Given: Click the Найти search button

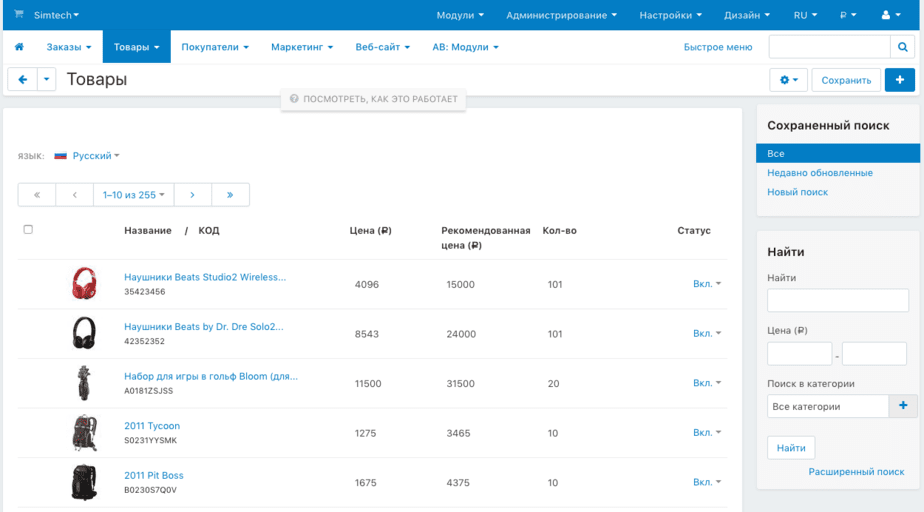Looking at the screenshot, I should pos(791,448).
